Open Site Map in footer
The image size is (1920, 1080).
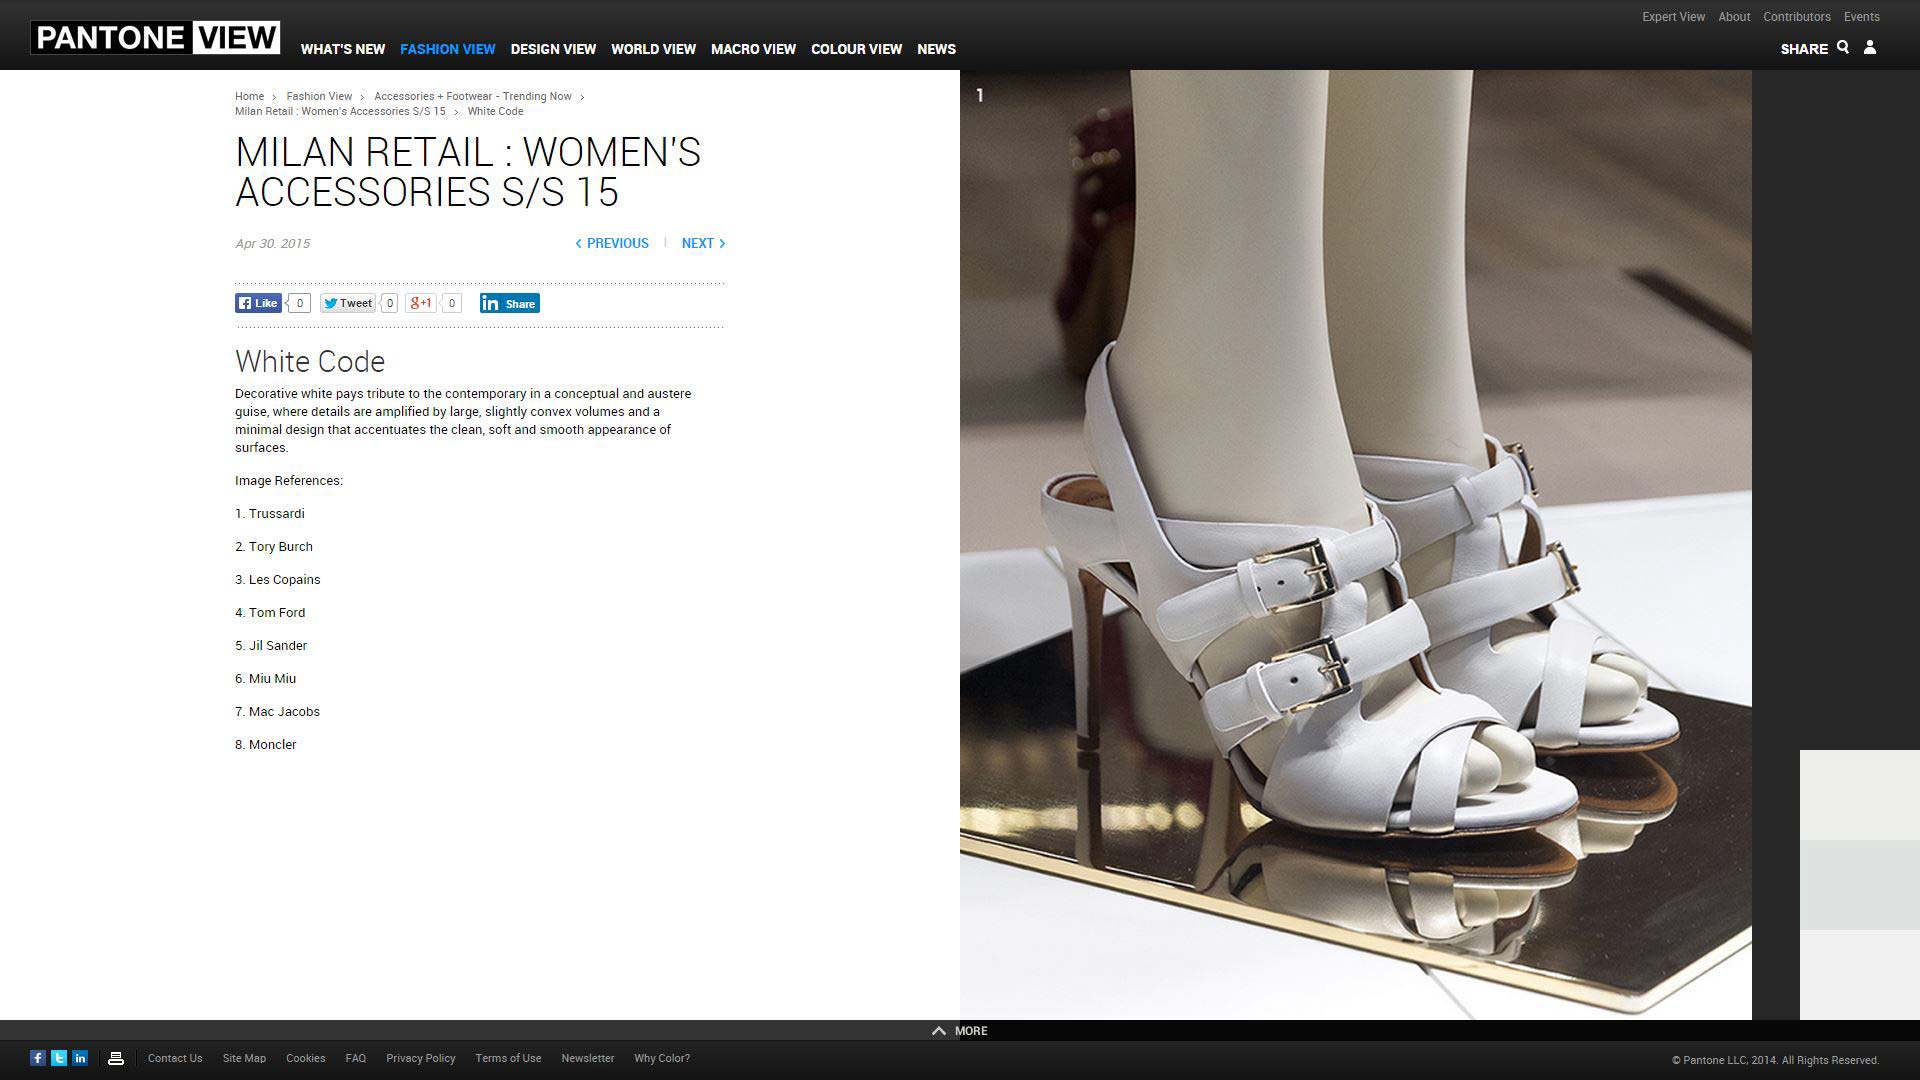point(245,1058)
